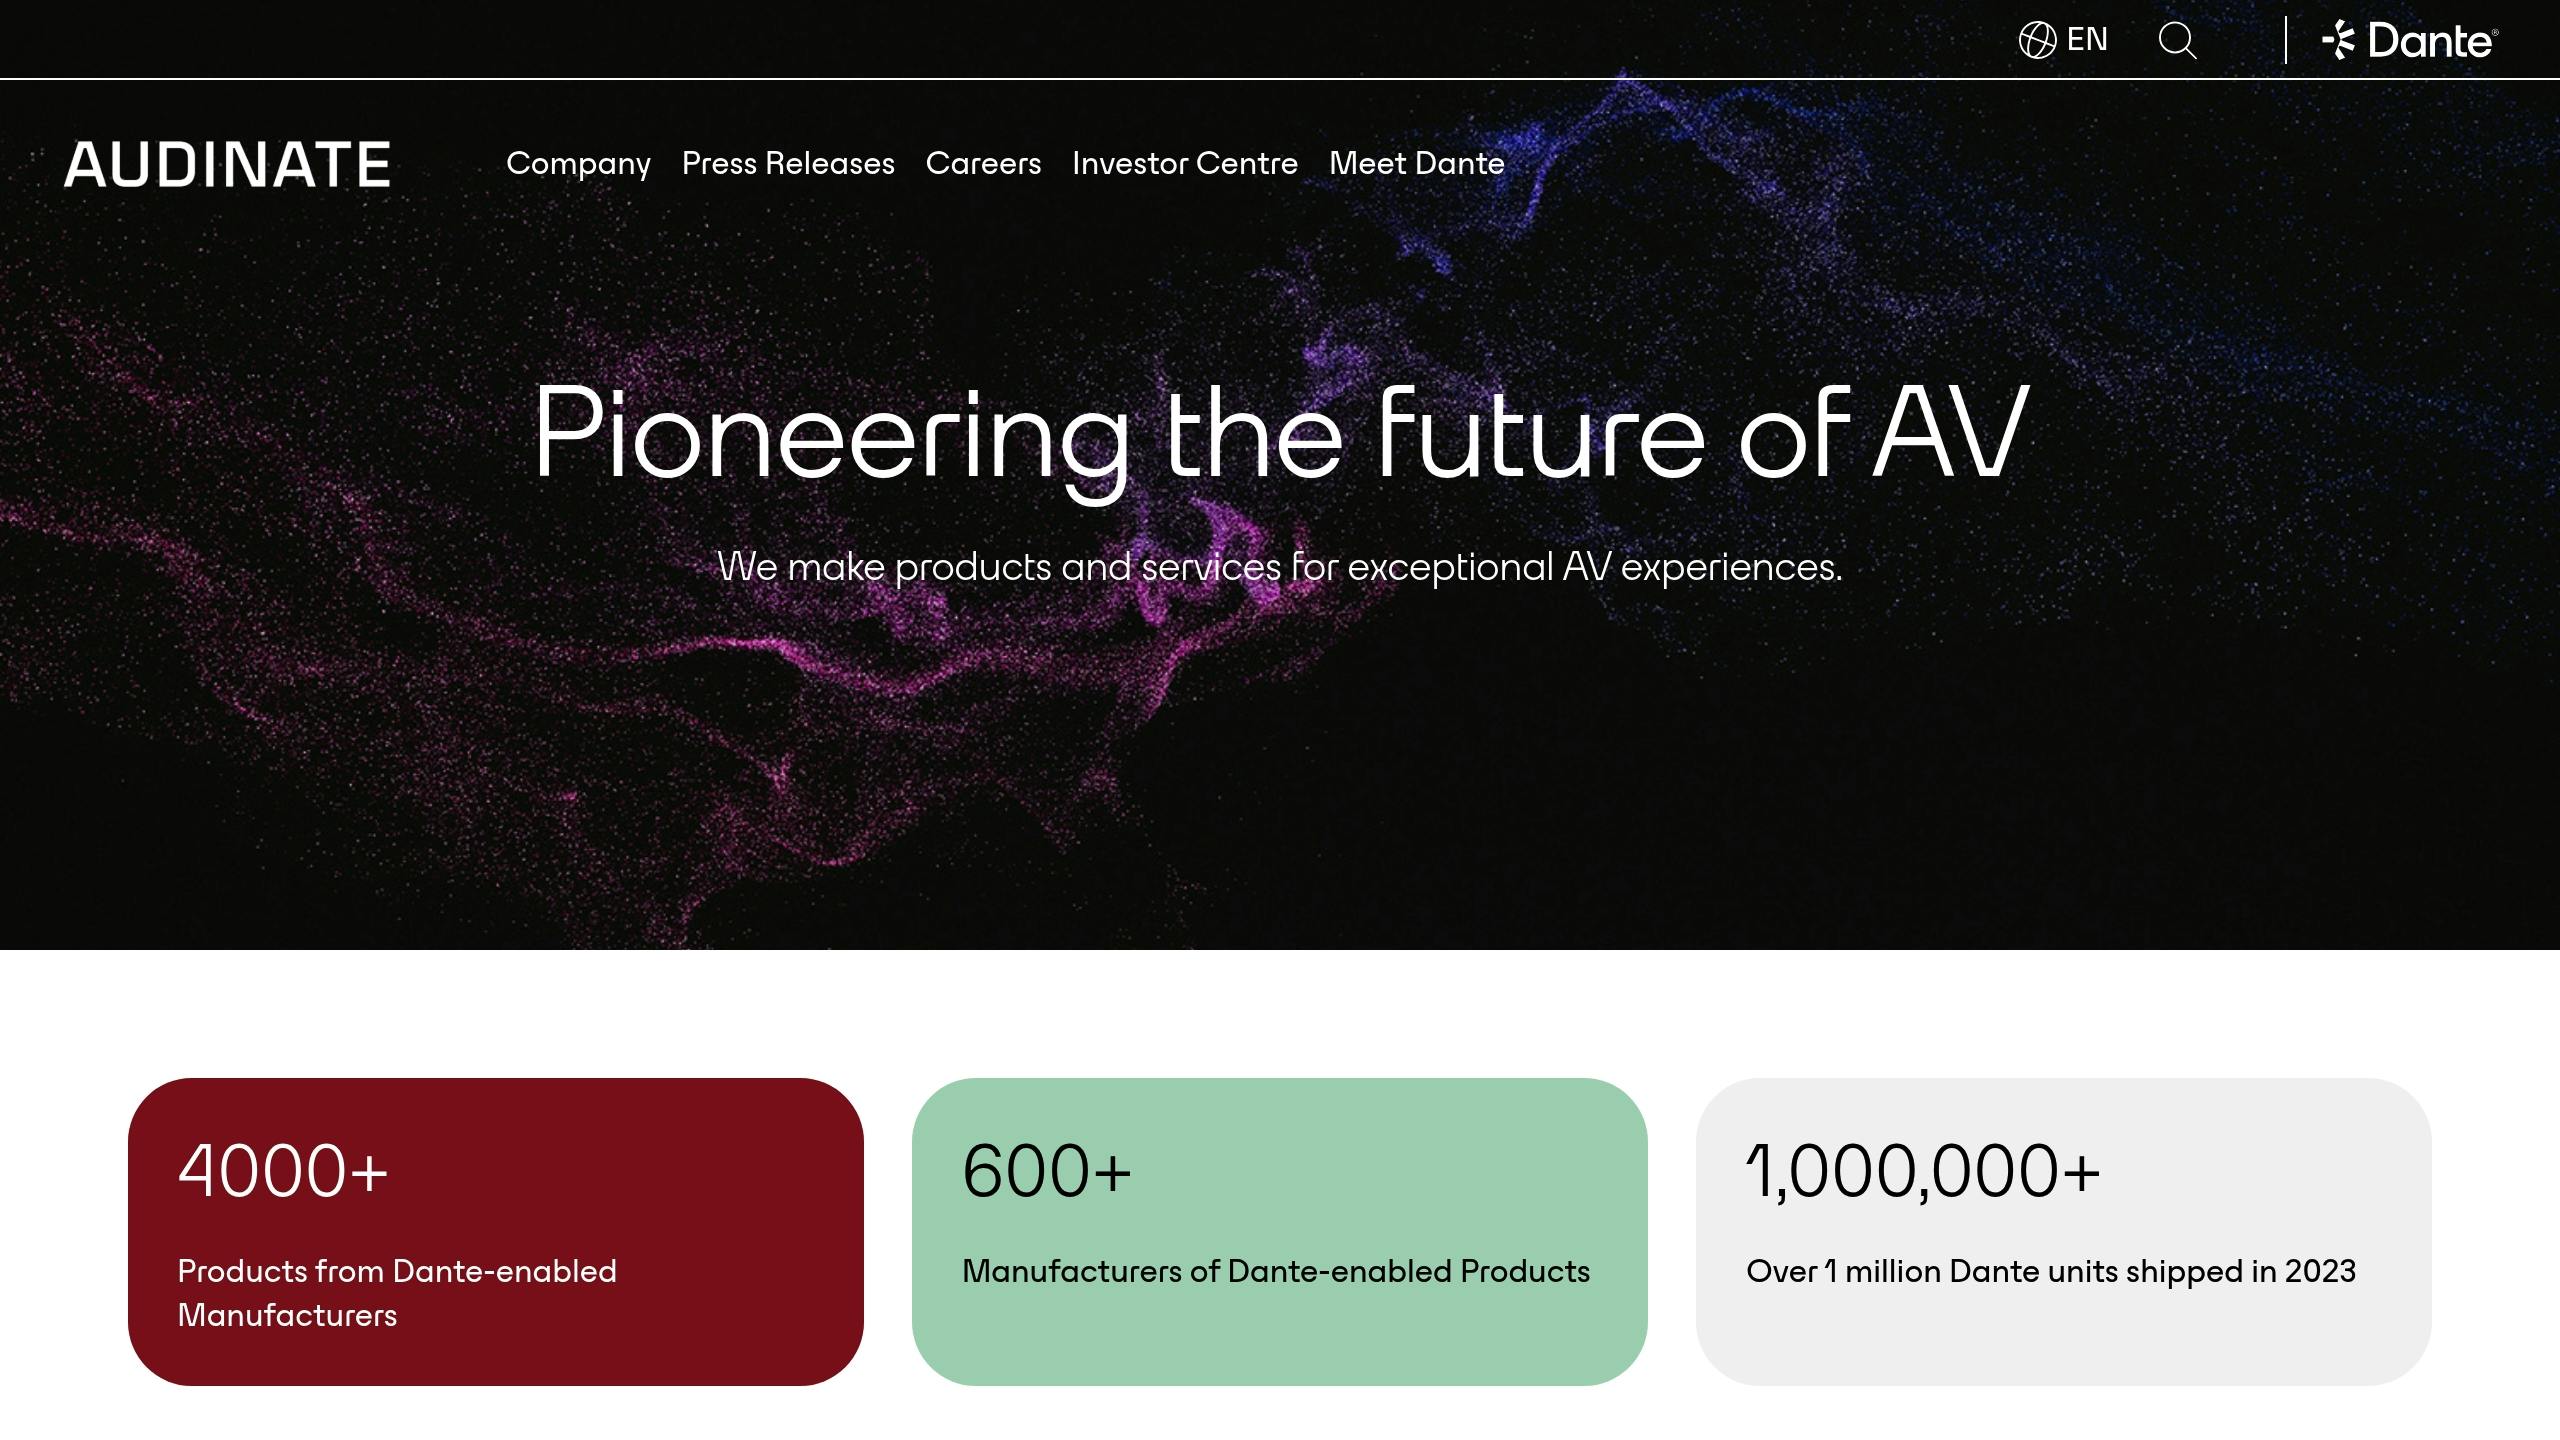Click the Dante wordmark text

(x=2432, y=41)
